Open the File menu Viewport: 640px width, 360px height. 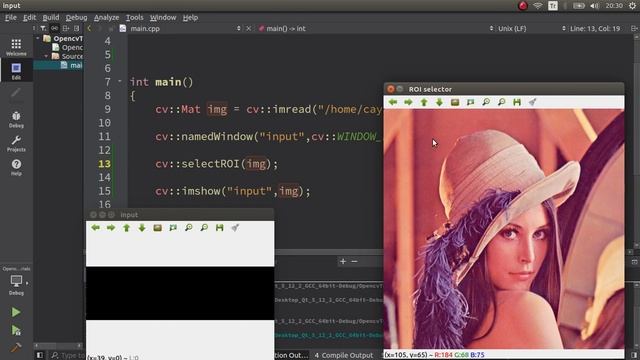click(x=11, y=18)
